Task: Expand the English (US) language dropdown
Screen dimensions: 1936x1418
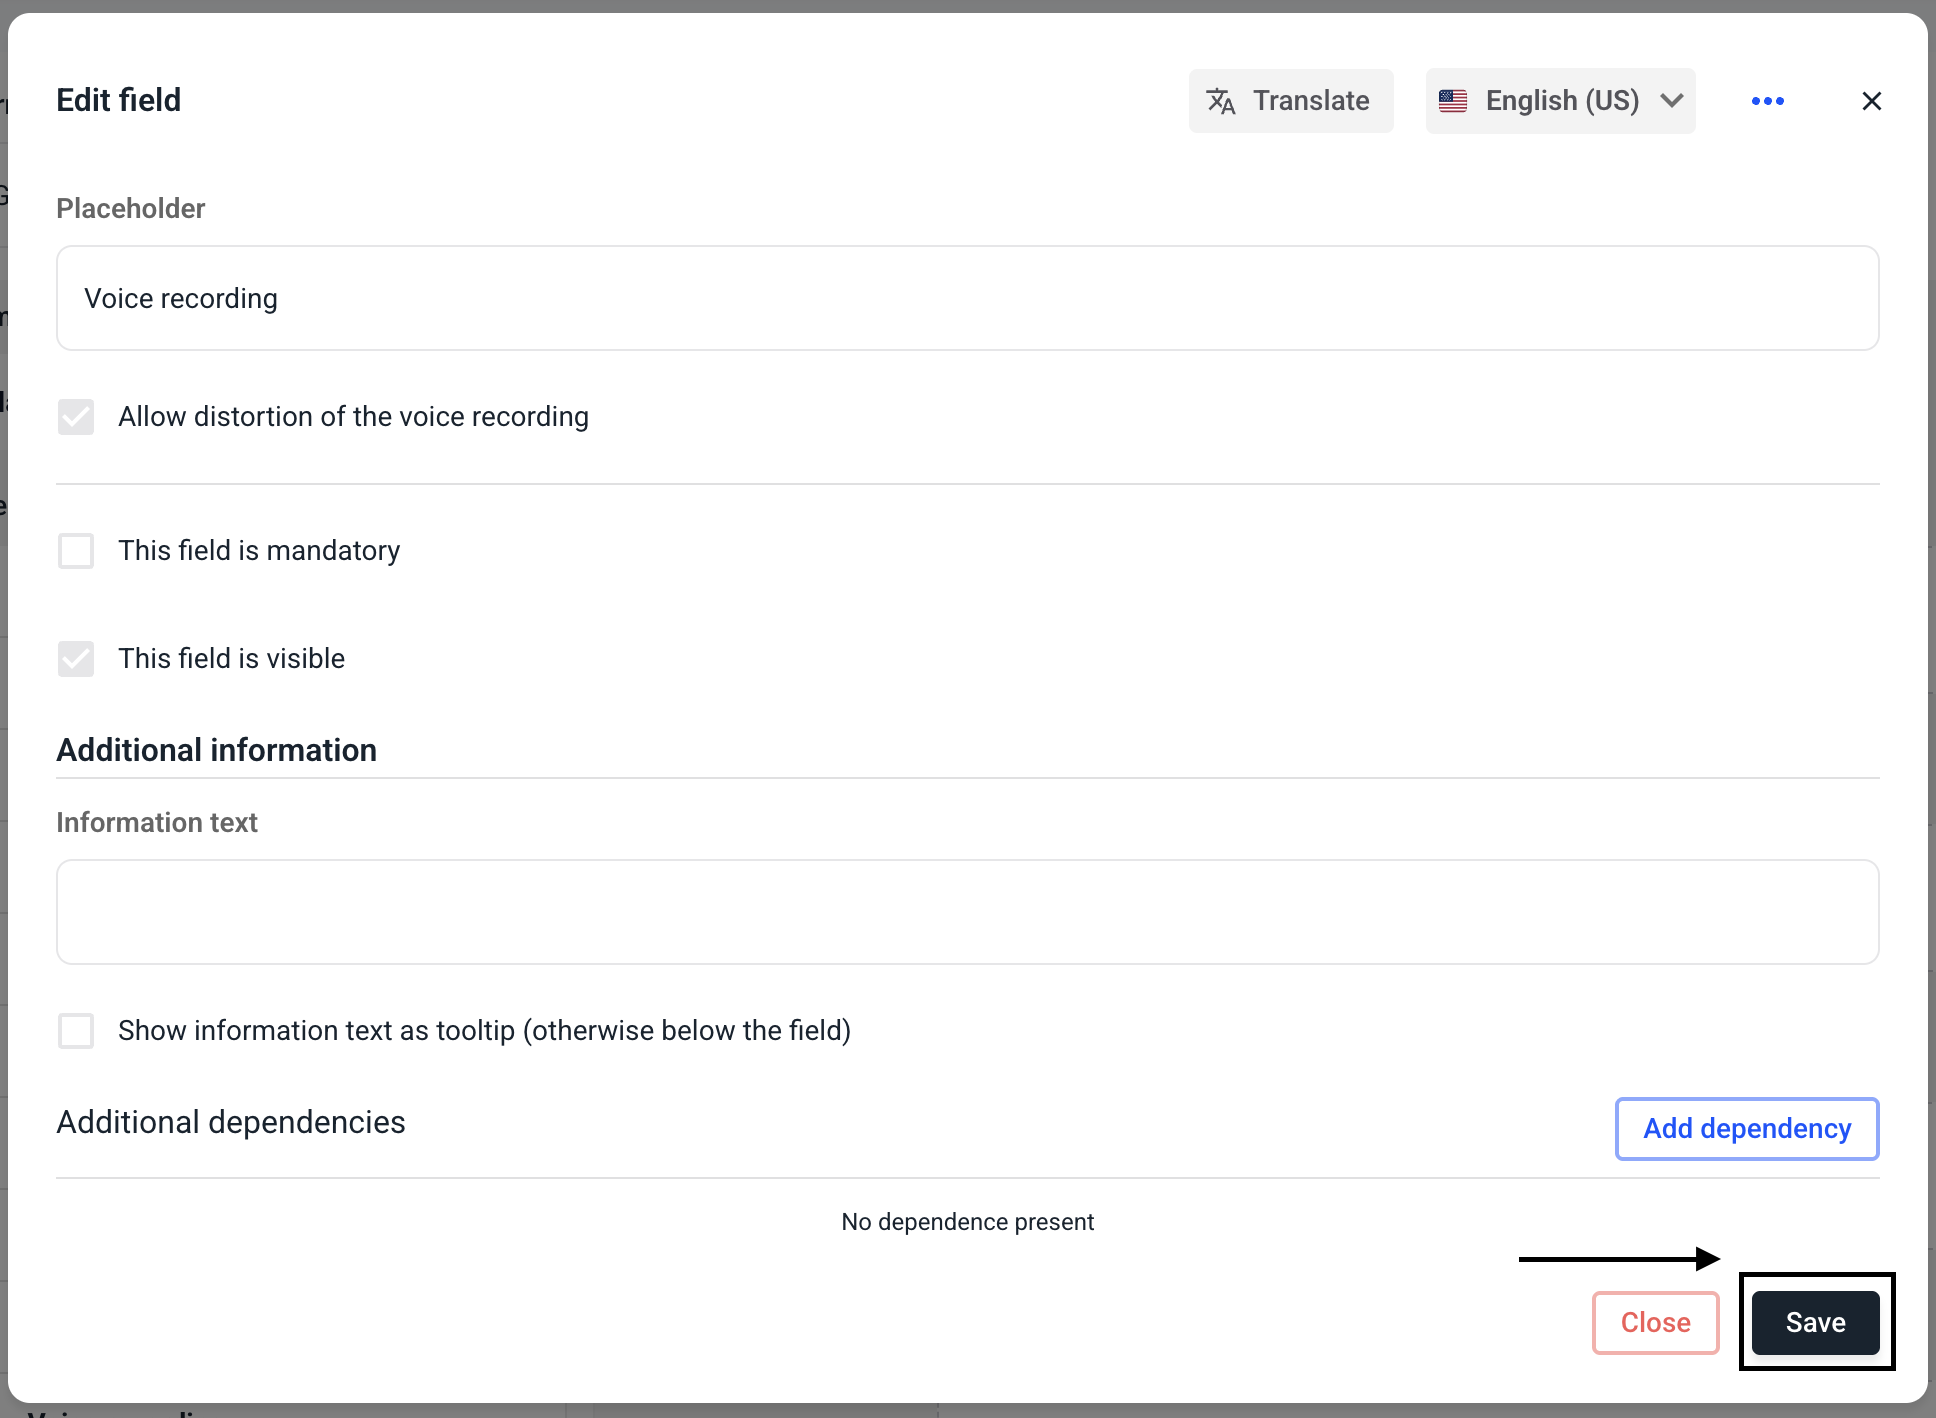Action: coord(1560,101)
